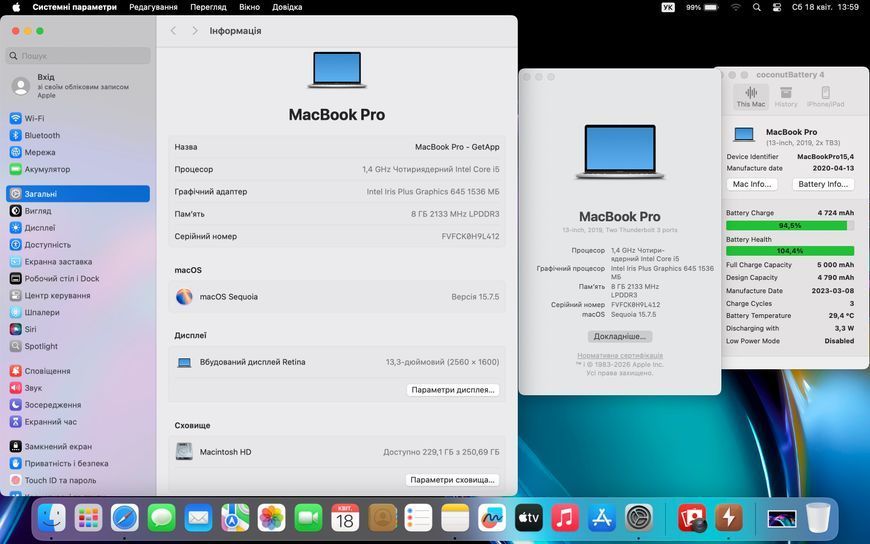Open Звук settings
This screenshot has width=870, height=544.
pyautogui.click(x=26, y=388)
